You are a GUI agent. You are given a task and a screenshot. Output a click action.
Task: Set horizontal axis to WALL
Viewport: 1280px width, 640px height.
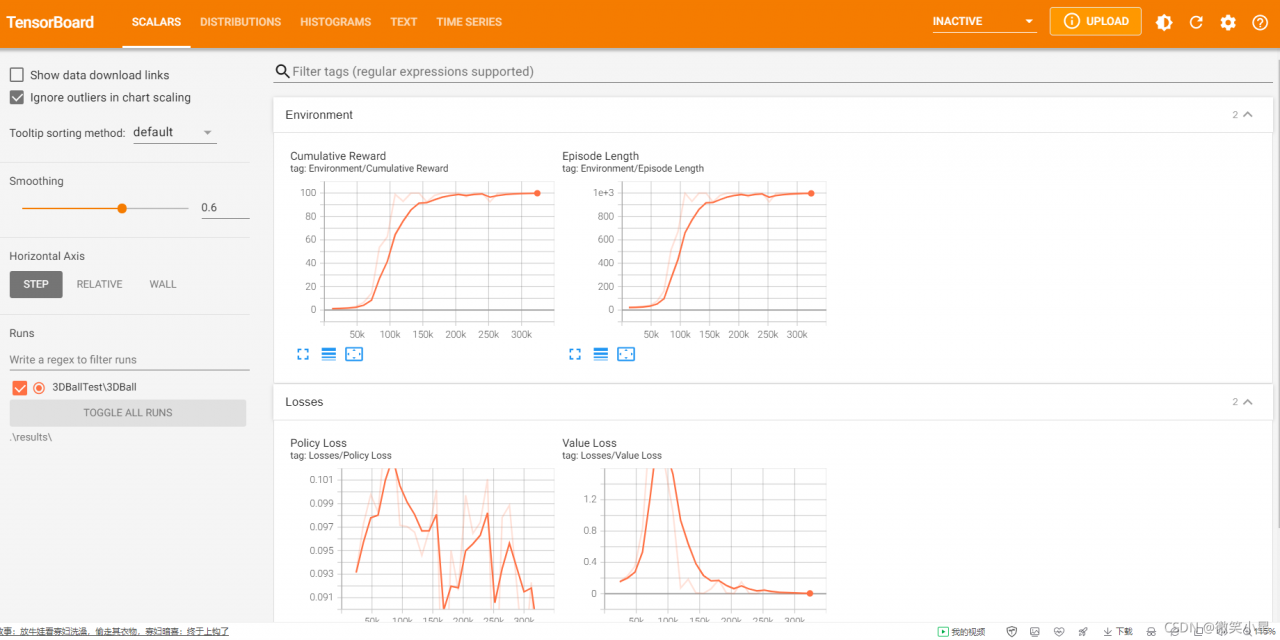(x=163, y=284)
